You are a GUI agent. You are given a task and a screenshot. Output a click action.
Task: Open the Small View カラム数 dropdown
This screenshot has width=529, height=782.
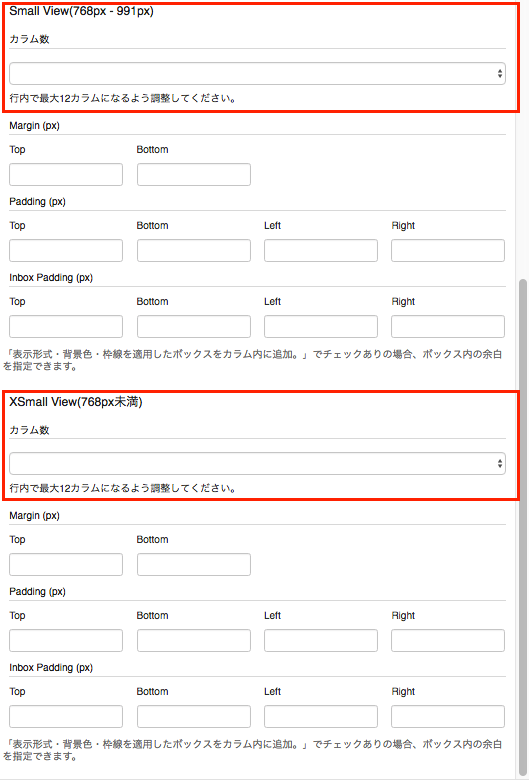(257, 73)
